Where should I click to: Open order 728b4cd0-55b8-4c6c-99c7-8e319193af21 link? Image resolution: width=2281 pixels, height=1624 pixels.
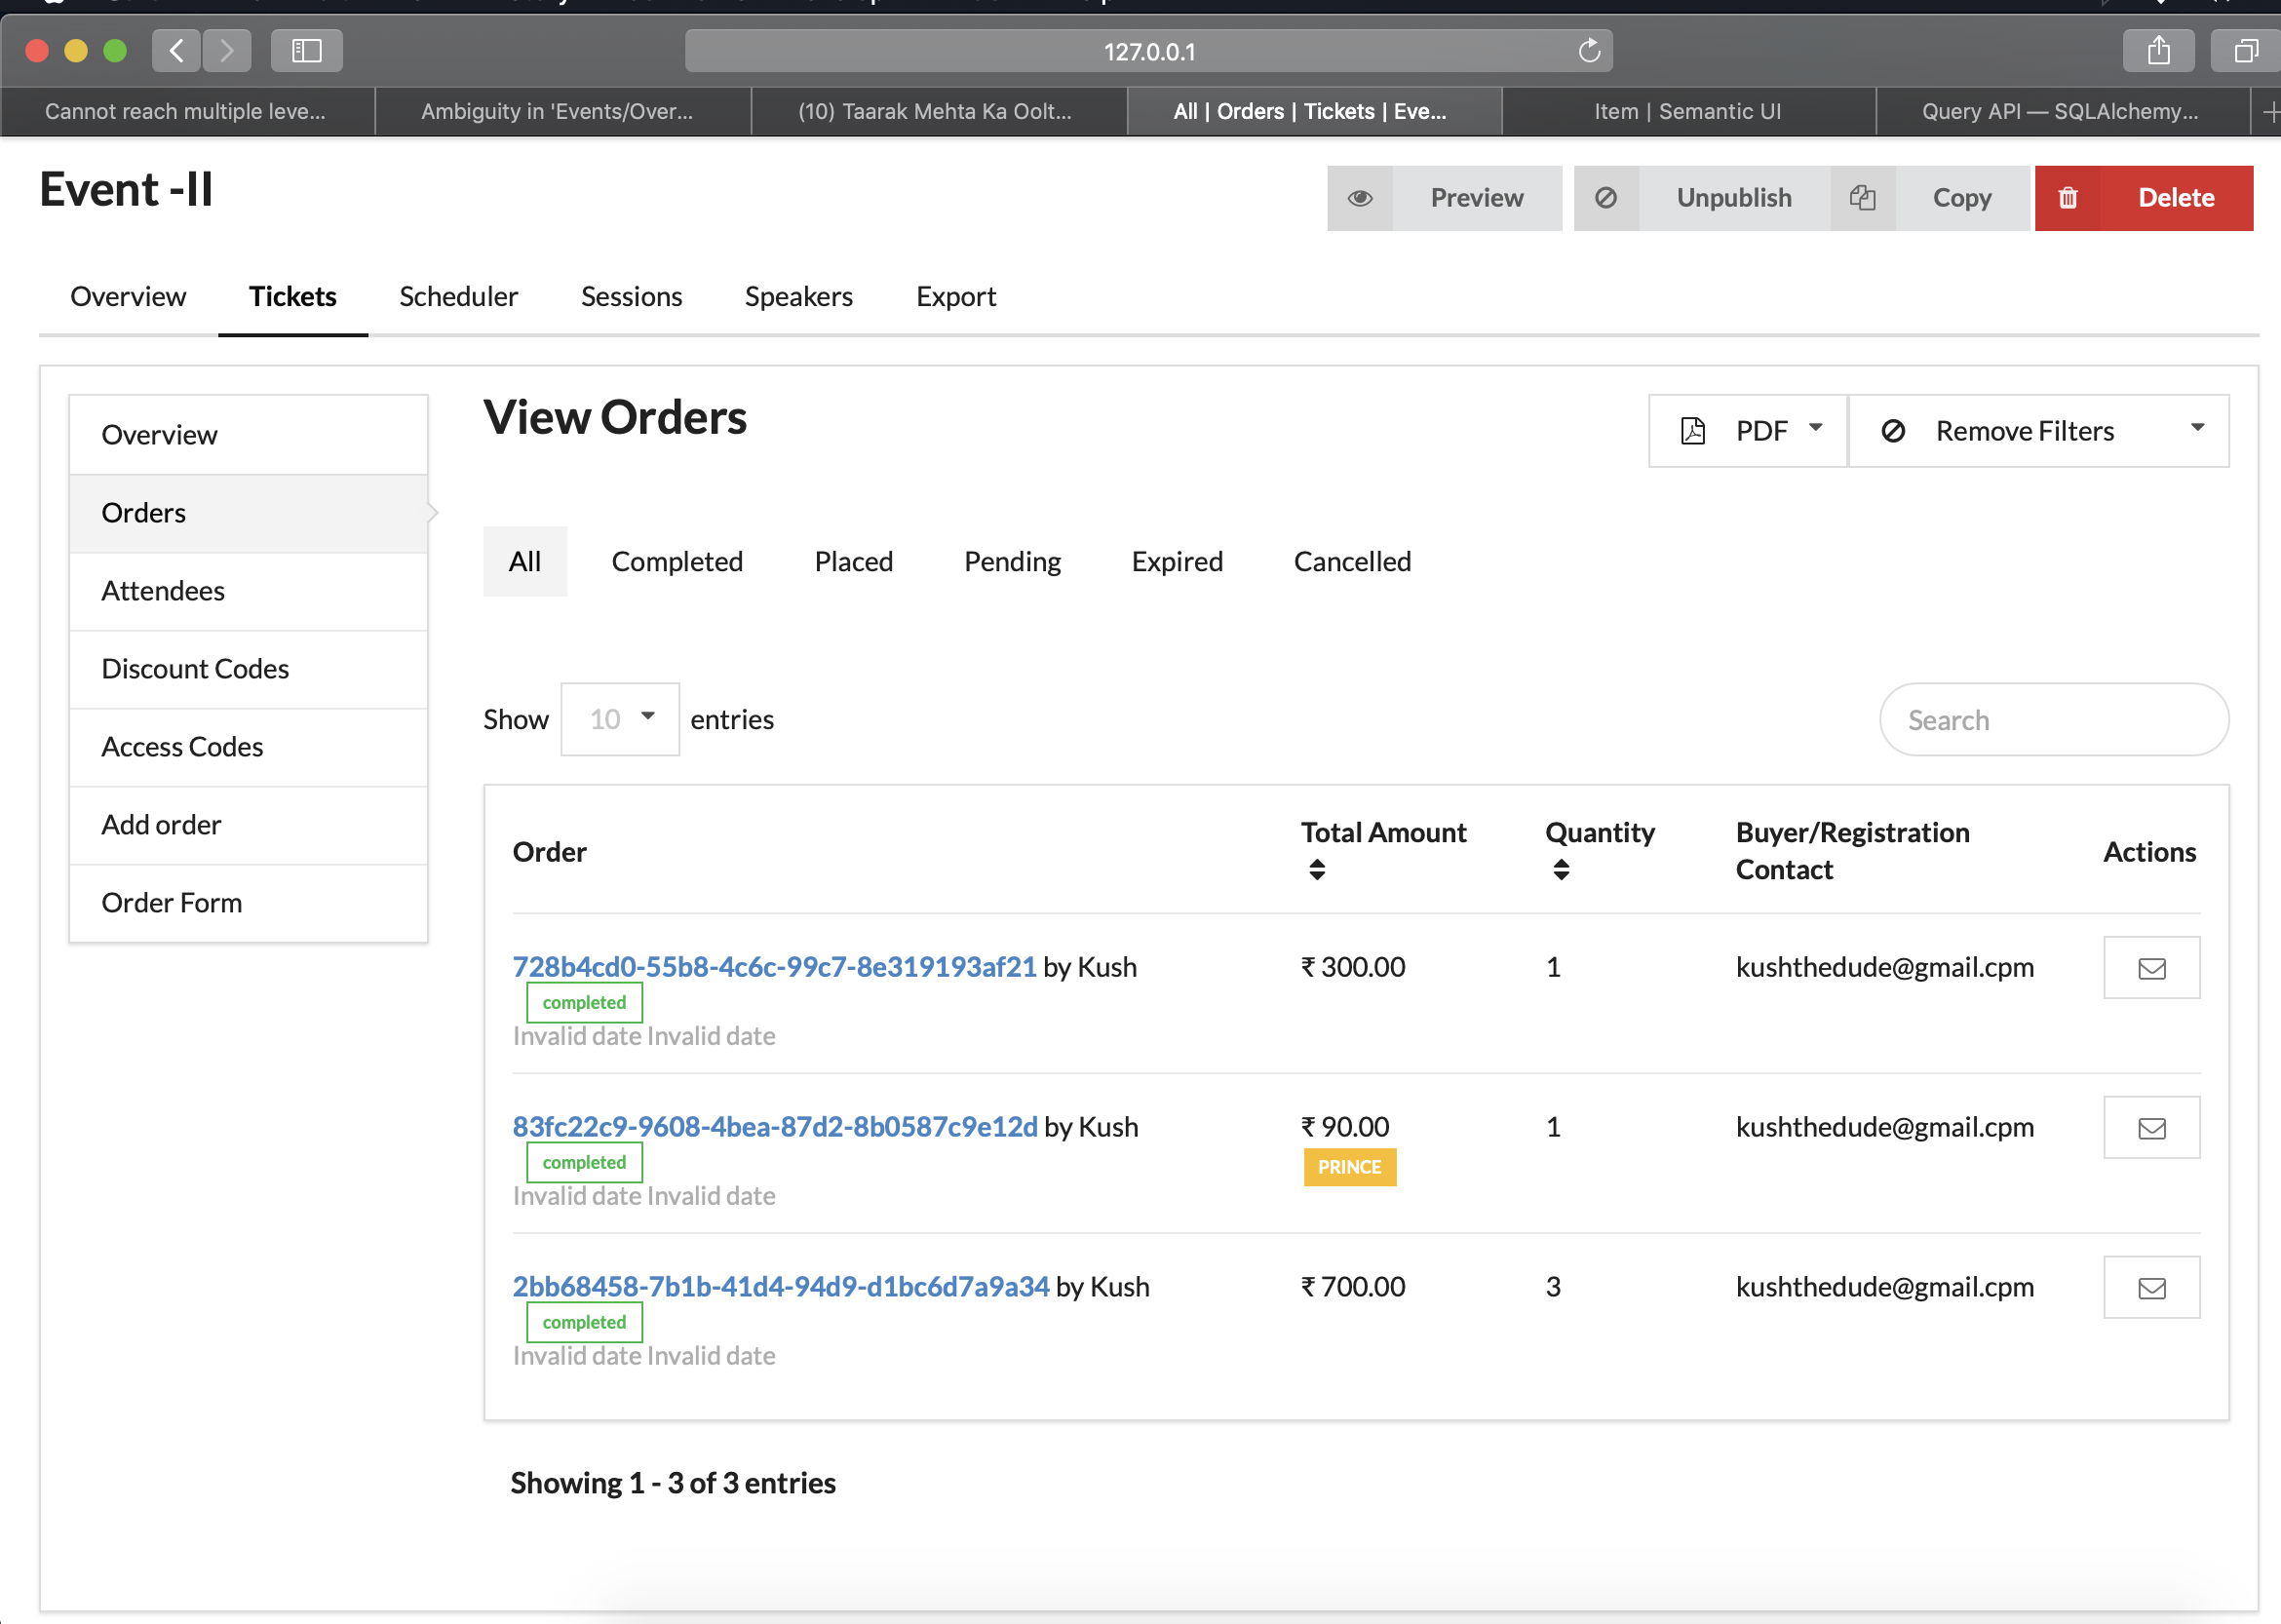[774, 967]
